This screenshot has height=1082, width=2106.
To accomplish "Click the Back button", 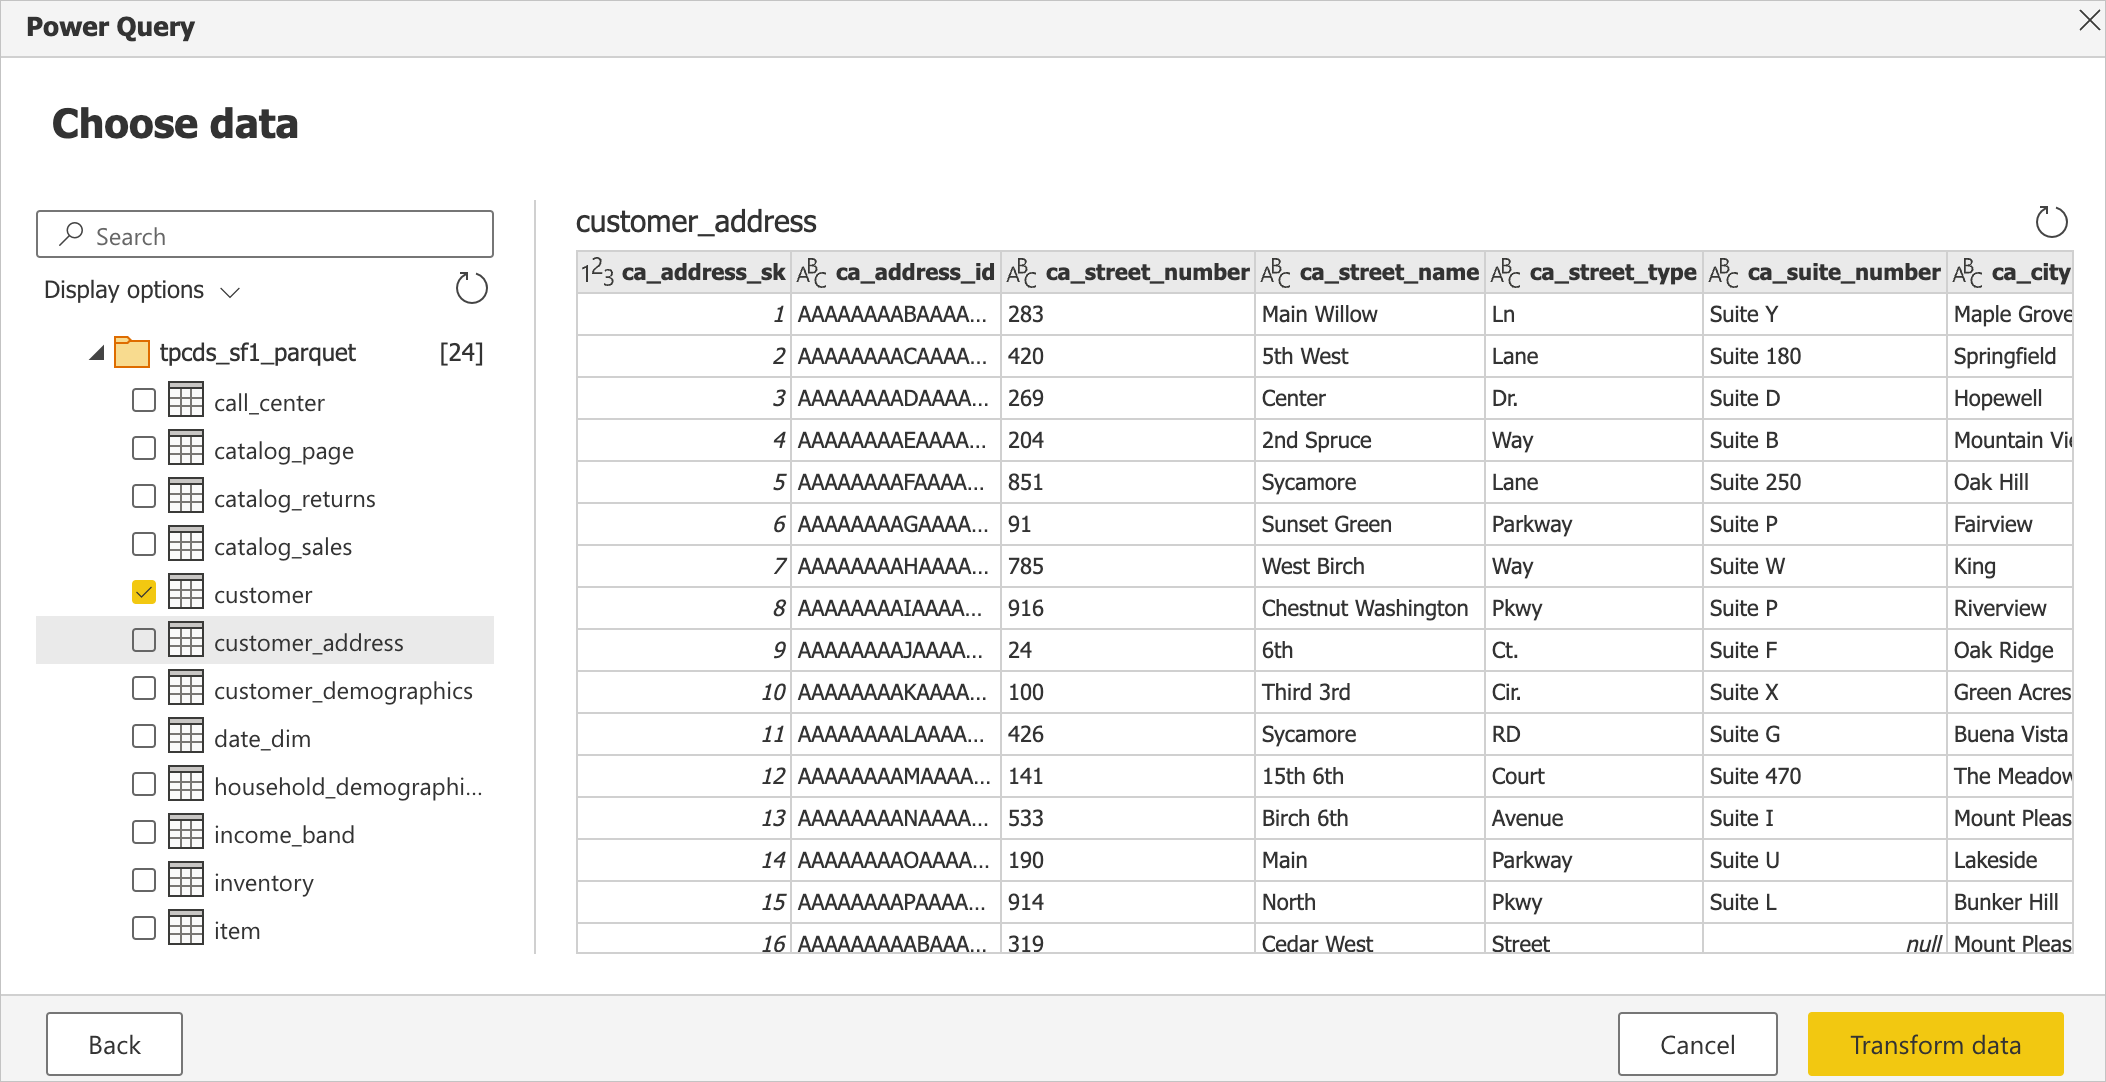I will (x=115, y=1043).
